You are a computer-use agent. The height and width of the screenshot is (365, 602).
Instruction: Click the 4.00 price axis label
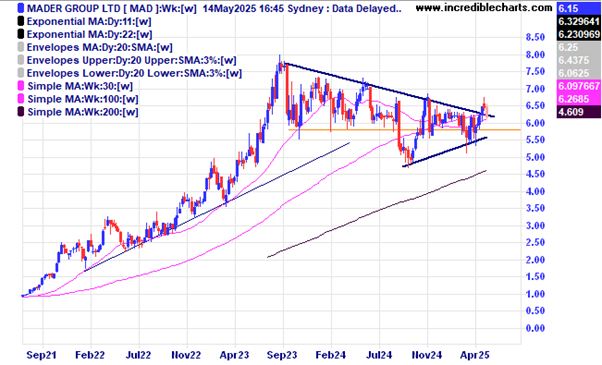click(535, 192)
